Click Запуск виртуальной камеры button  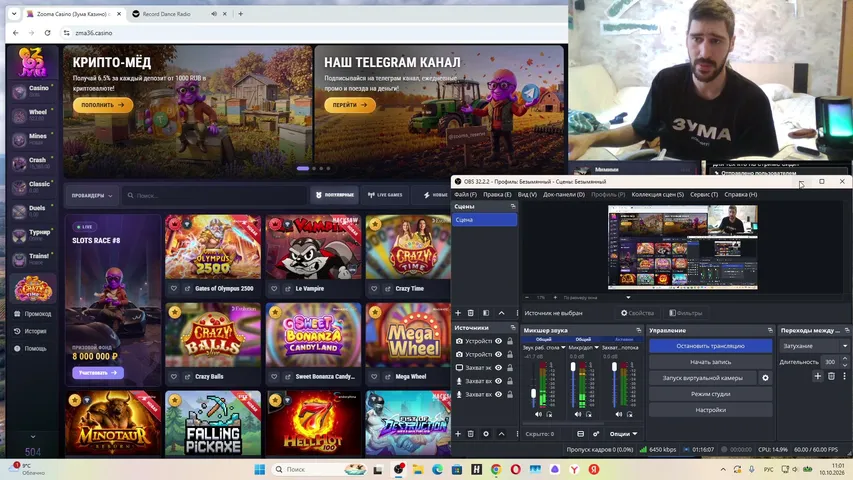702,378
